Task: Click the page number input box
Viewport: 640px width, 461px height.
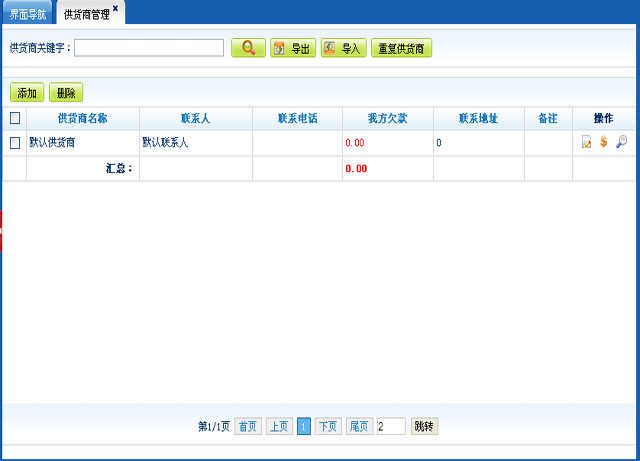Action: pos(391,427)
